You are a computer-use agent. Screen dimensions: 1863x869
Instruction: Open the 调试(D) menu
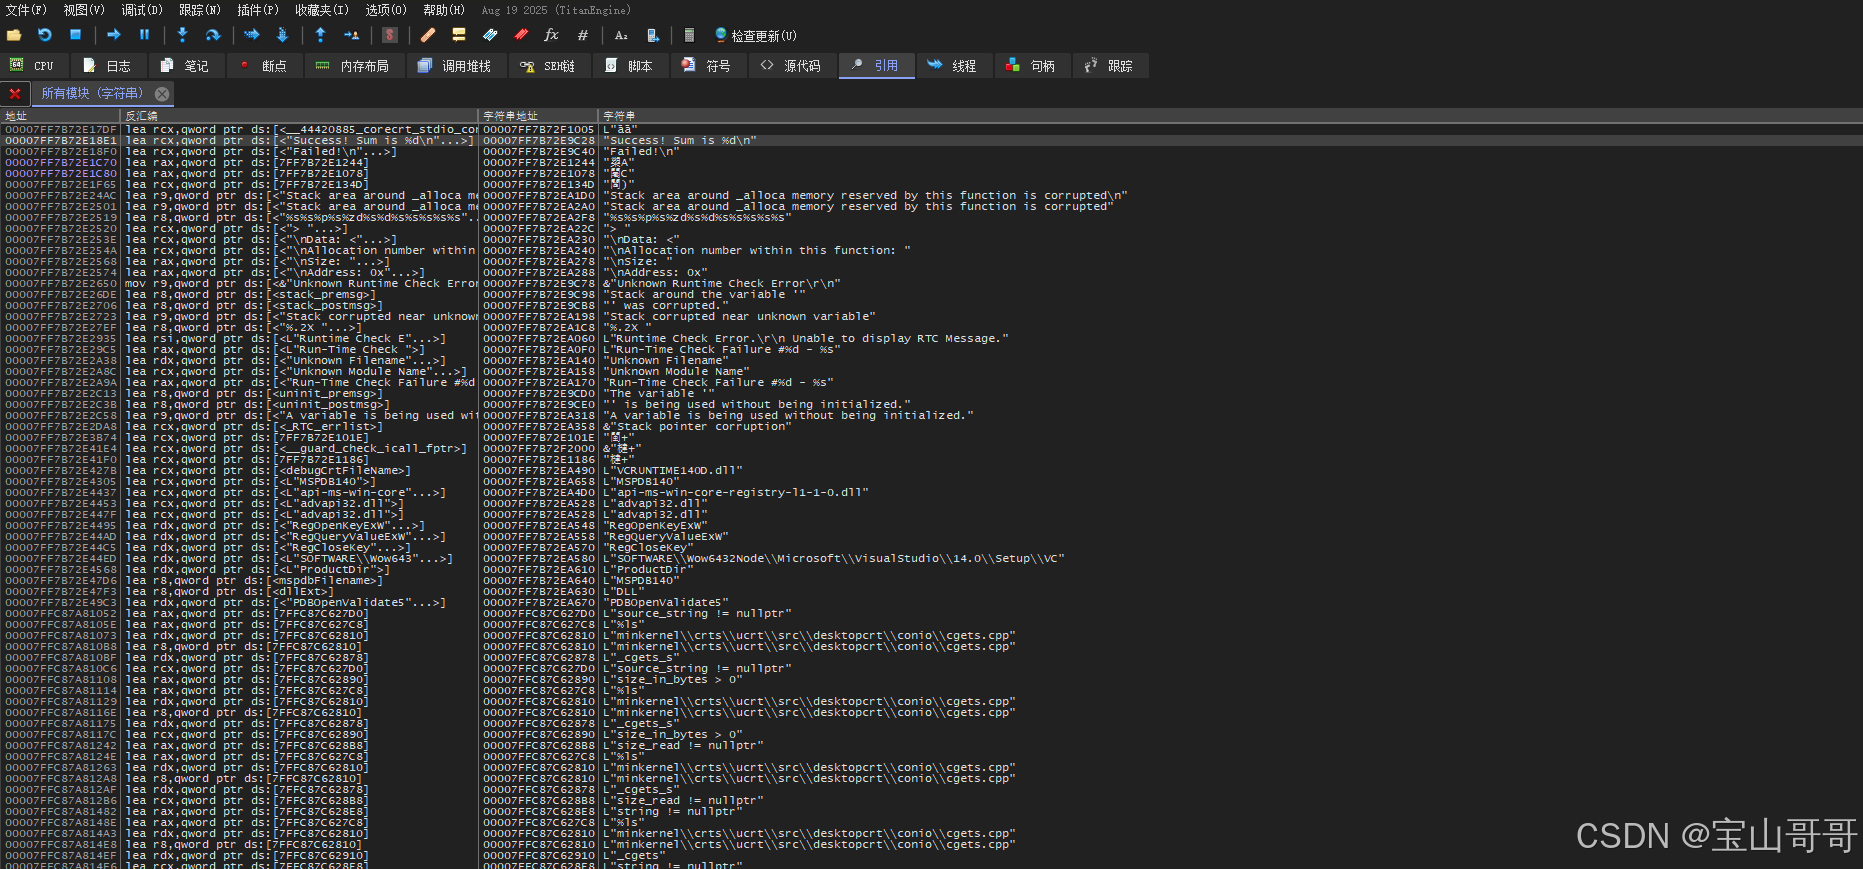coord(142,10)
